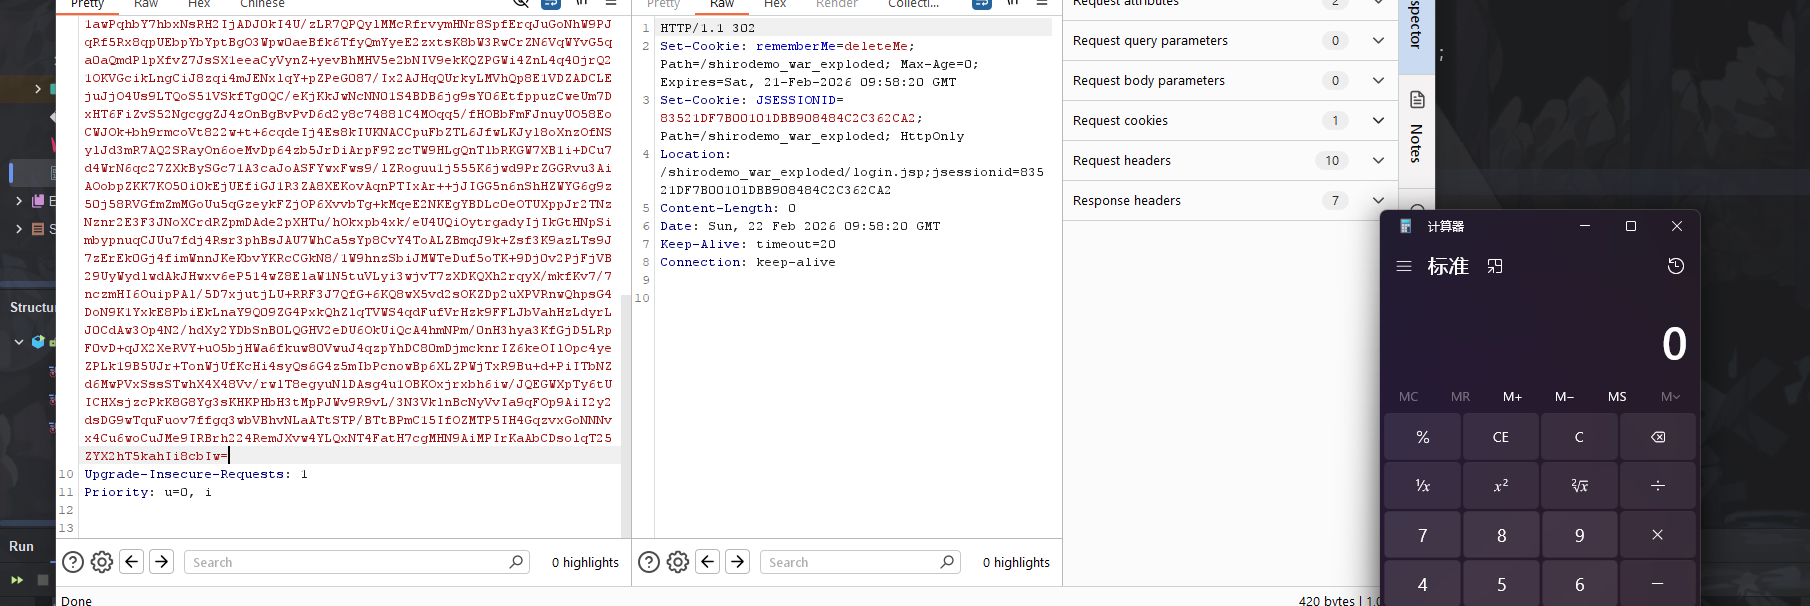Viewport: 1810px width, 606px height.
Task: Go to next match in request search
Action: tap(162, 561)
